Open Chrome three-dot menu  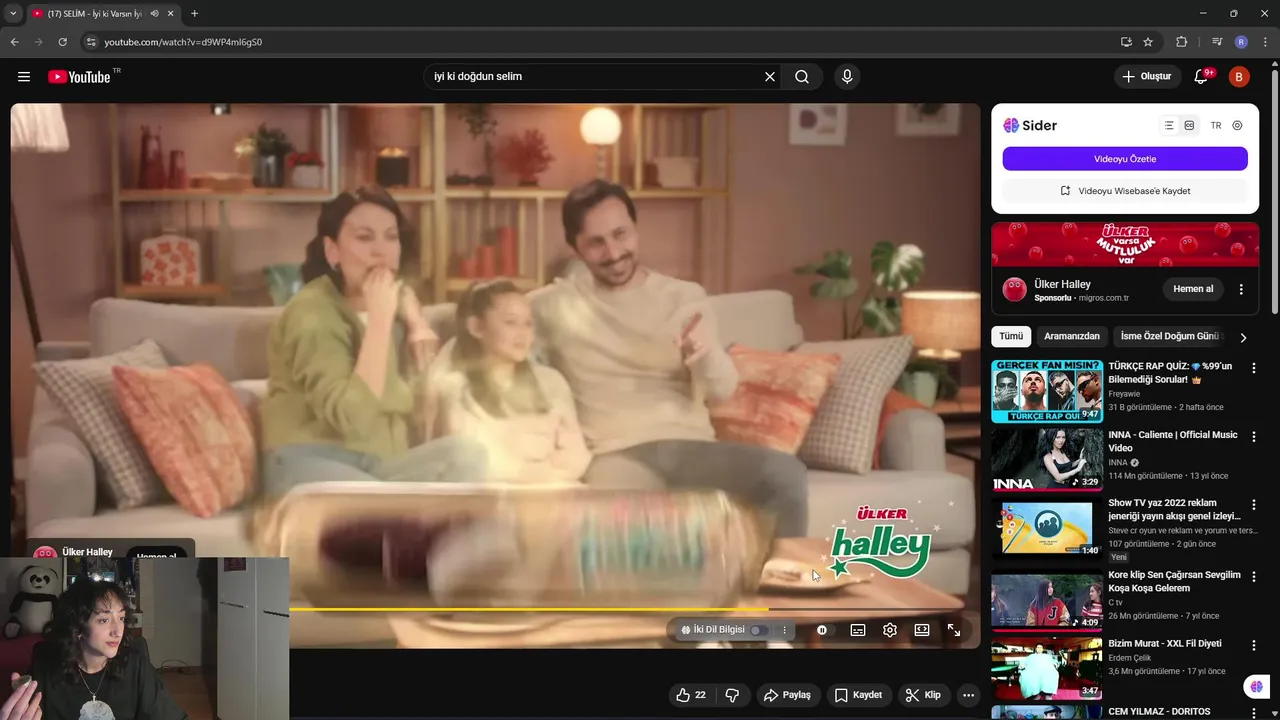point(1265,42)
